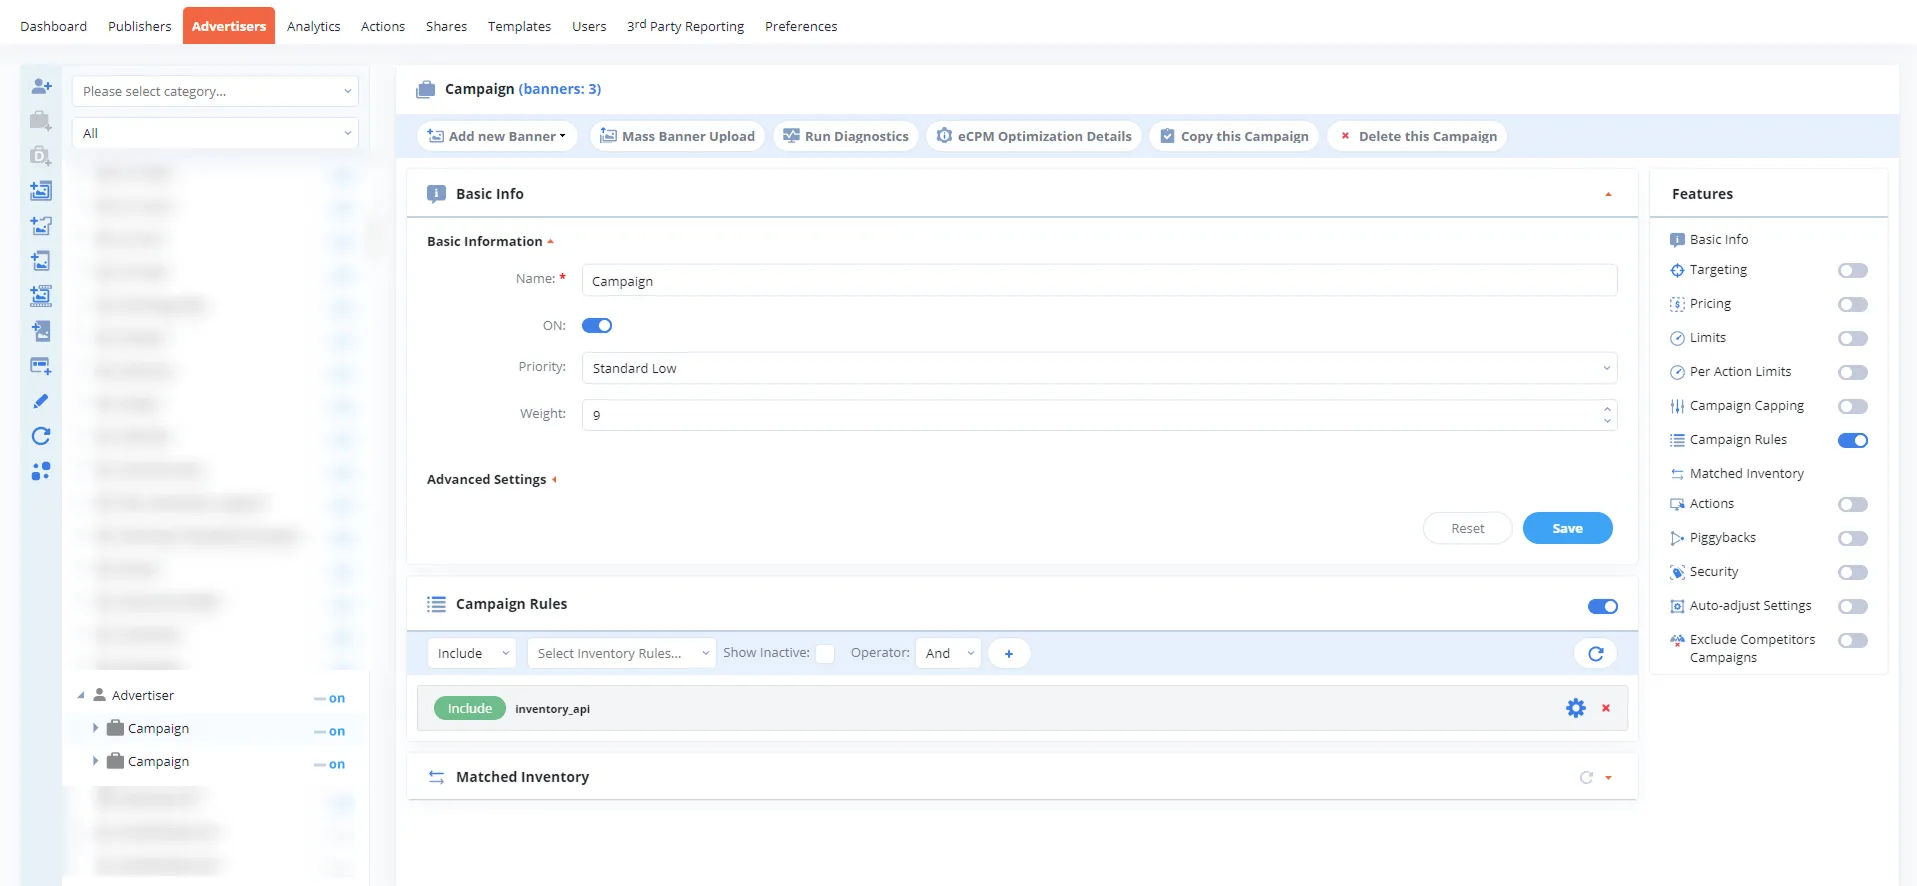
Task: Refresh campaign rules list
Action: click(x=1596, y=653)
